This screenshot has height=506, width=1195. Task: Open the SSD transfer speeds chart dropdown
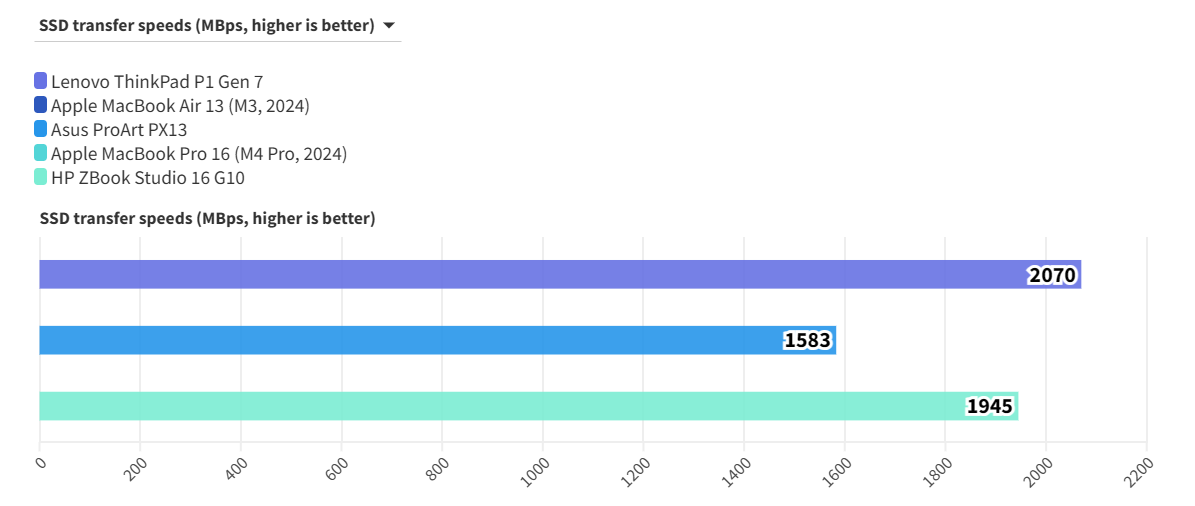(x=207, y=26)
